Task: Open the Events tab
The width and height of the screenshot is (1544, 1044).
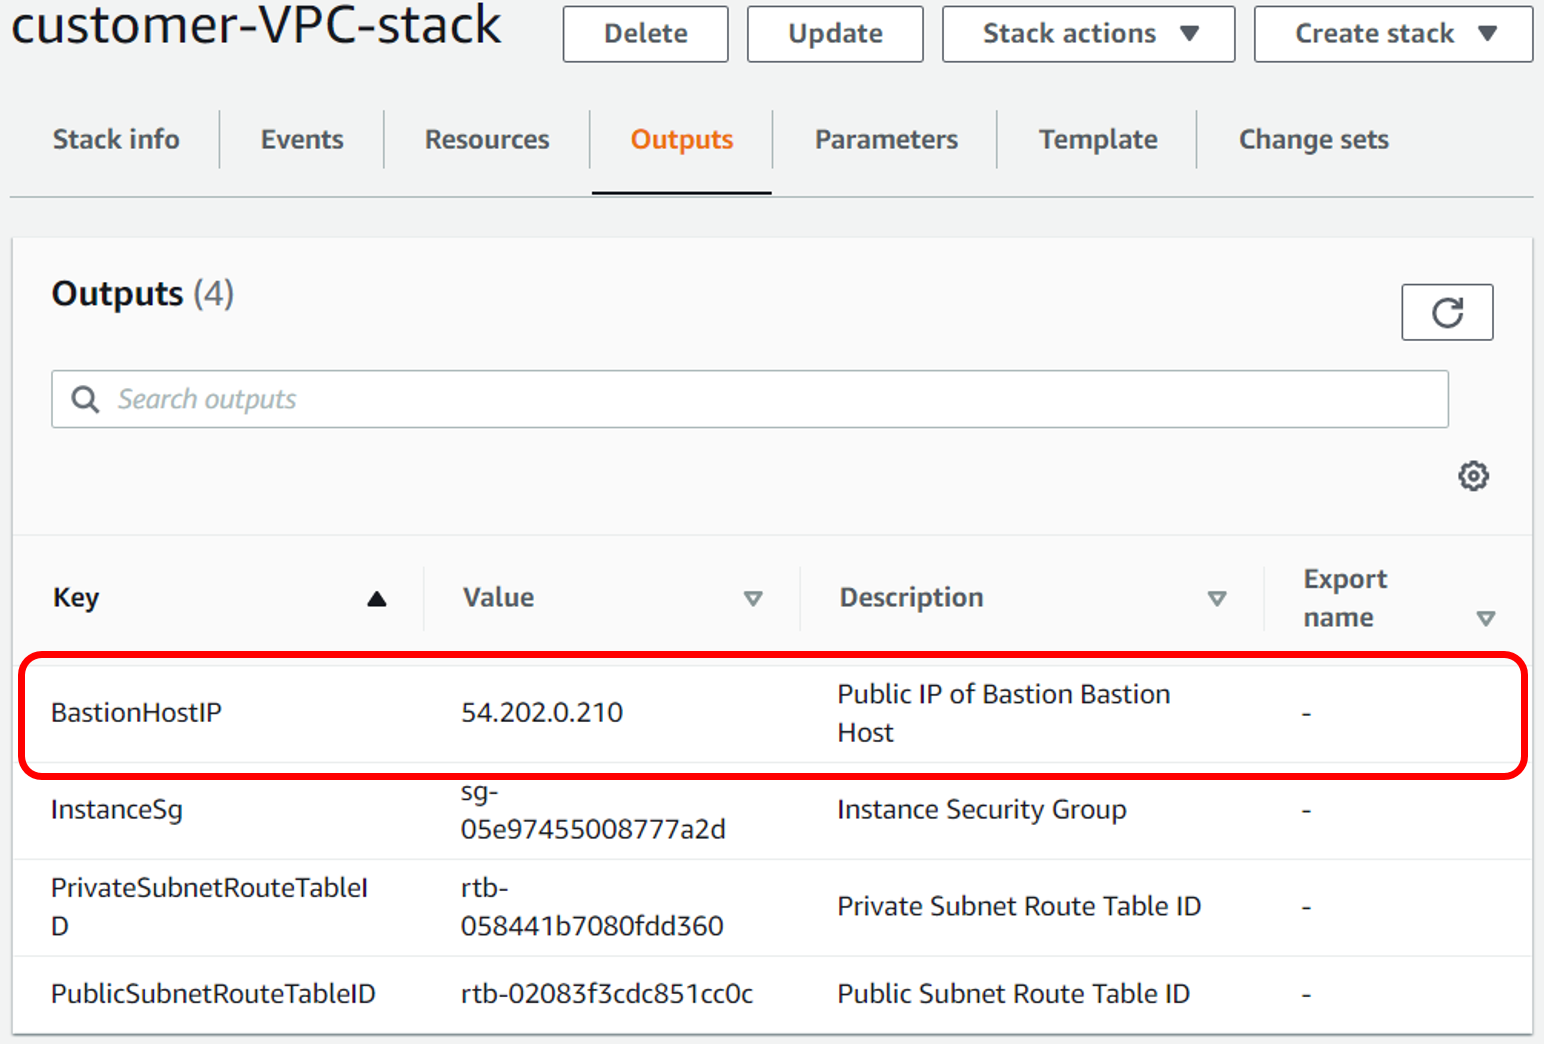Action: tap(301, 139)
